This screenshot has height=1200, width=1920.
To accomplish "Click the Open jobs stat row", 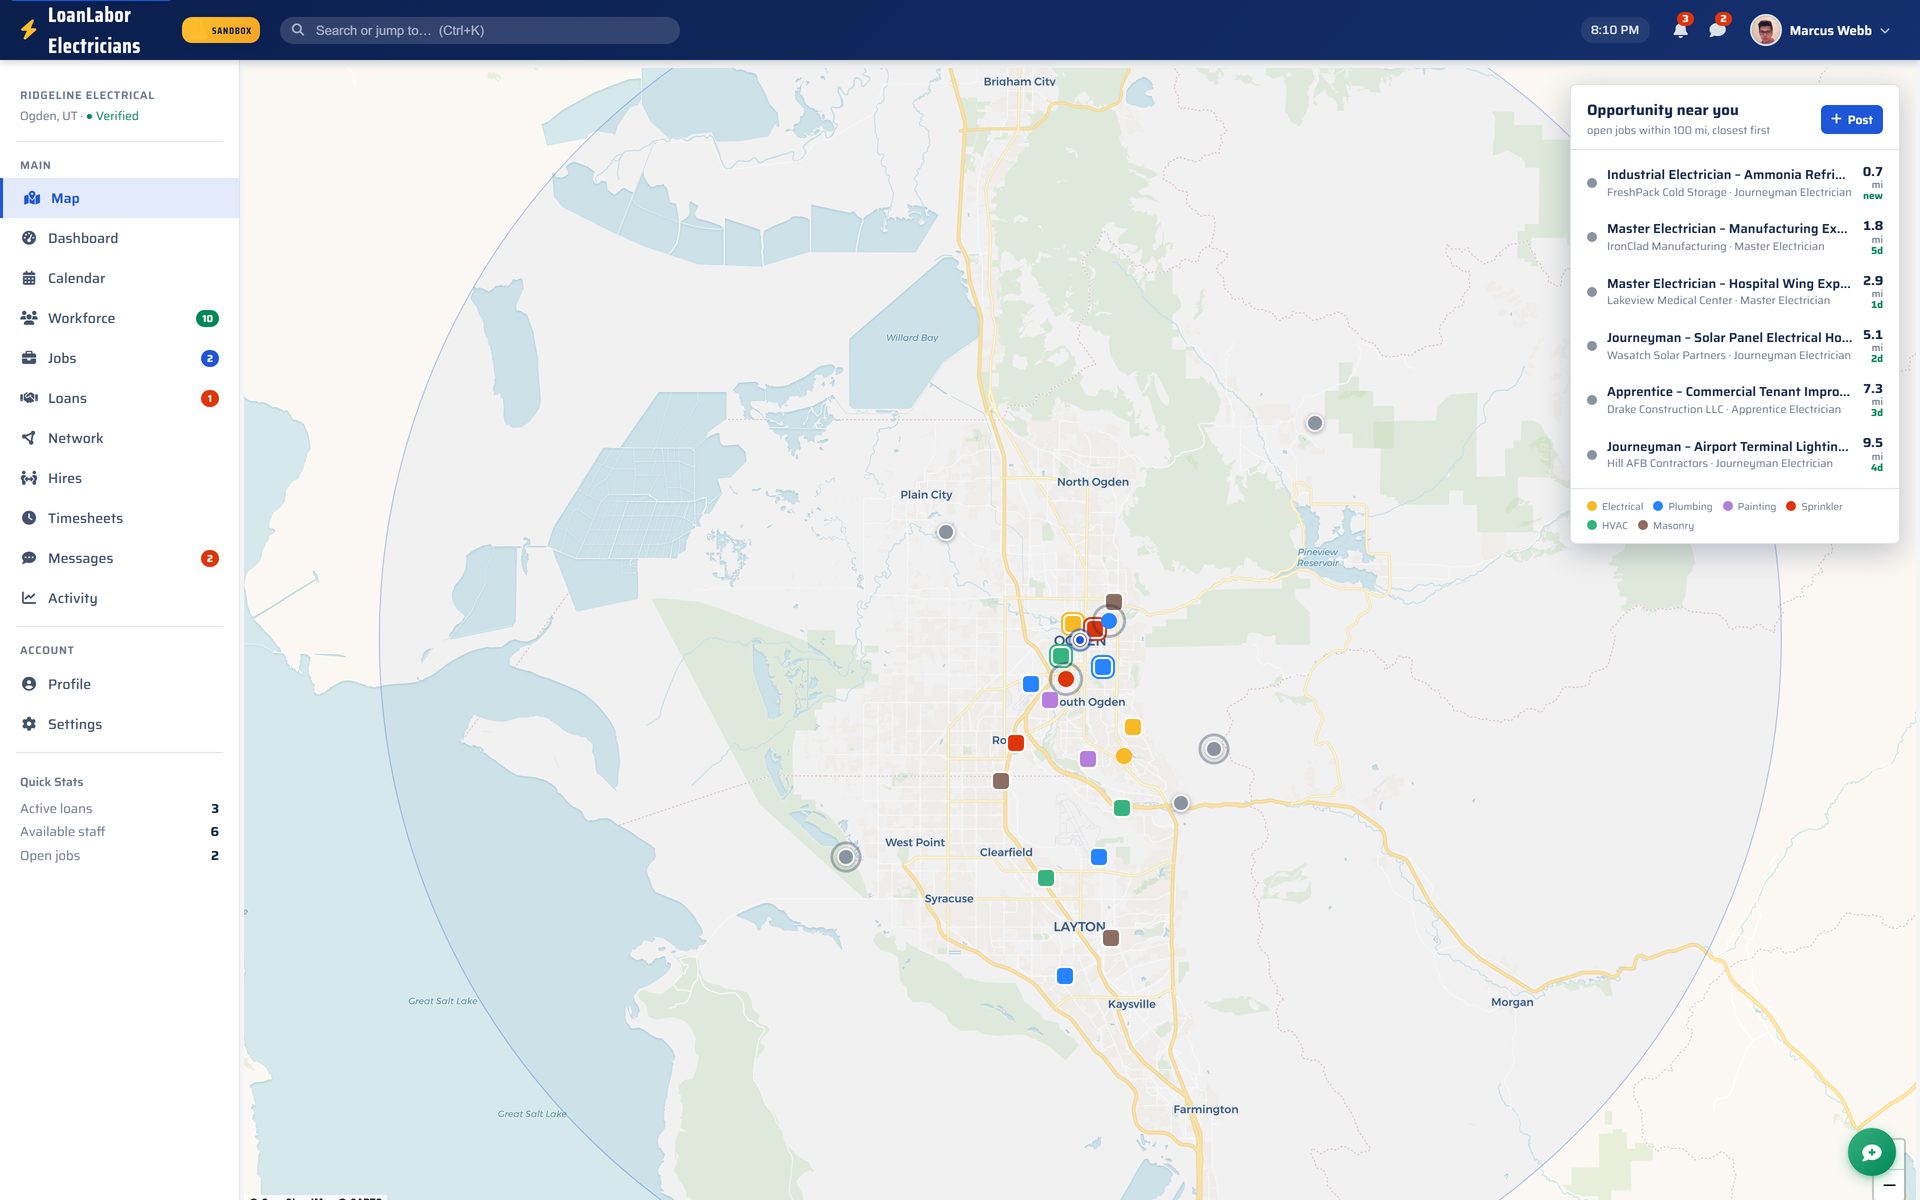I will point(120,855).
